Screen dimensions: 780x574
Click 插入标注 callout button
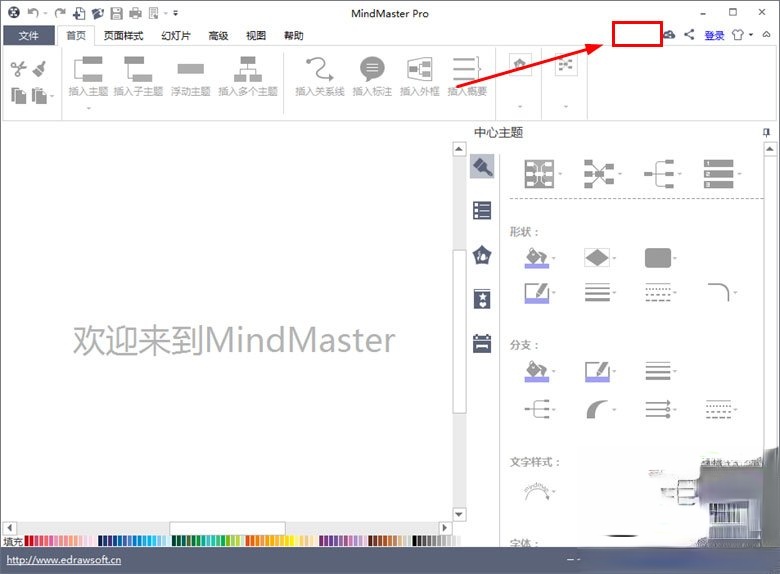[x=372, y=76]
